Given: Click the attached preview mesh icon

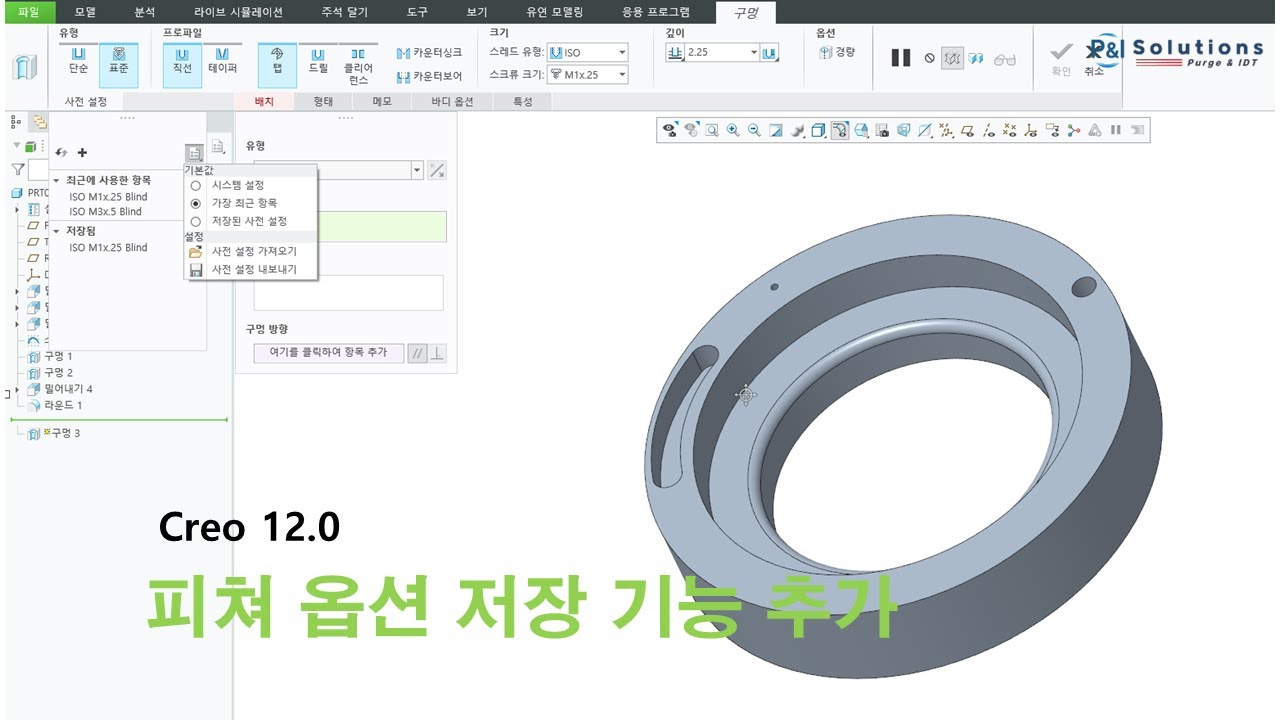Looking at the screenshot, I should pos(952,58).
